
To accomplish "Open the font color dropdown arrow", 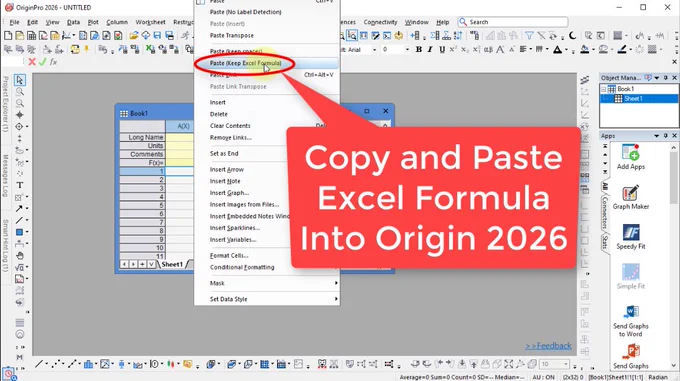I will (x=566, y=50).
